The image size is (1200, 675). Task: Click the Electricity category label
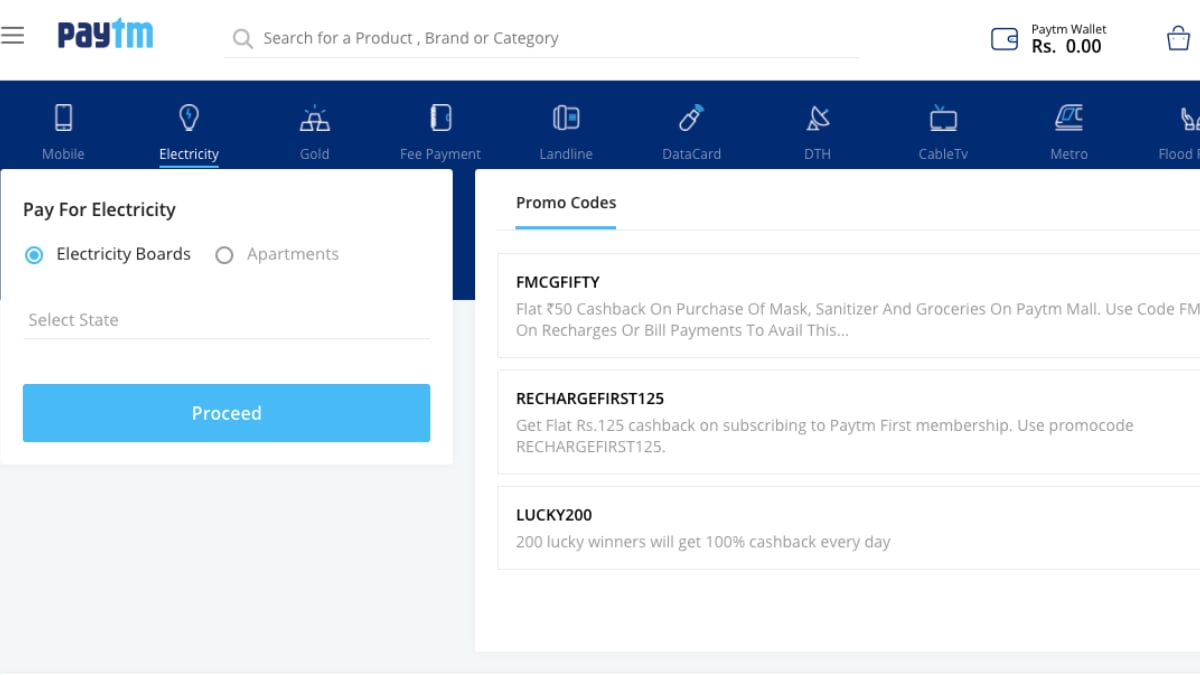click(188, 154)
